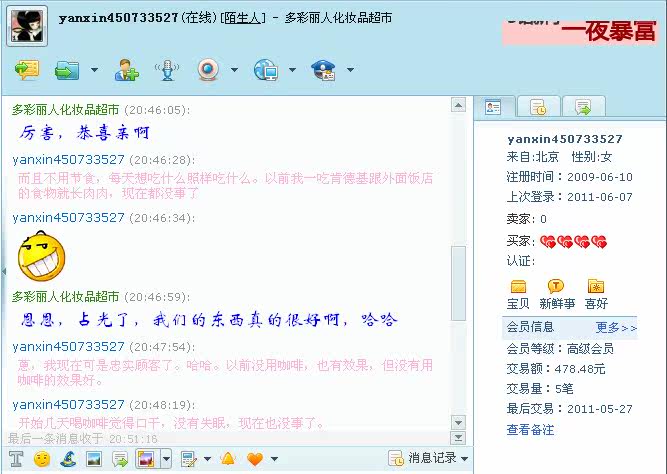Jump to the latest message with the bottom arrow
667x474 pixels.
click(458, 437)
